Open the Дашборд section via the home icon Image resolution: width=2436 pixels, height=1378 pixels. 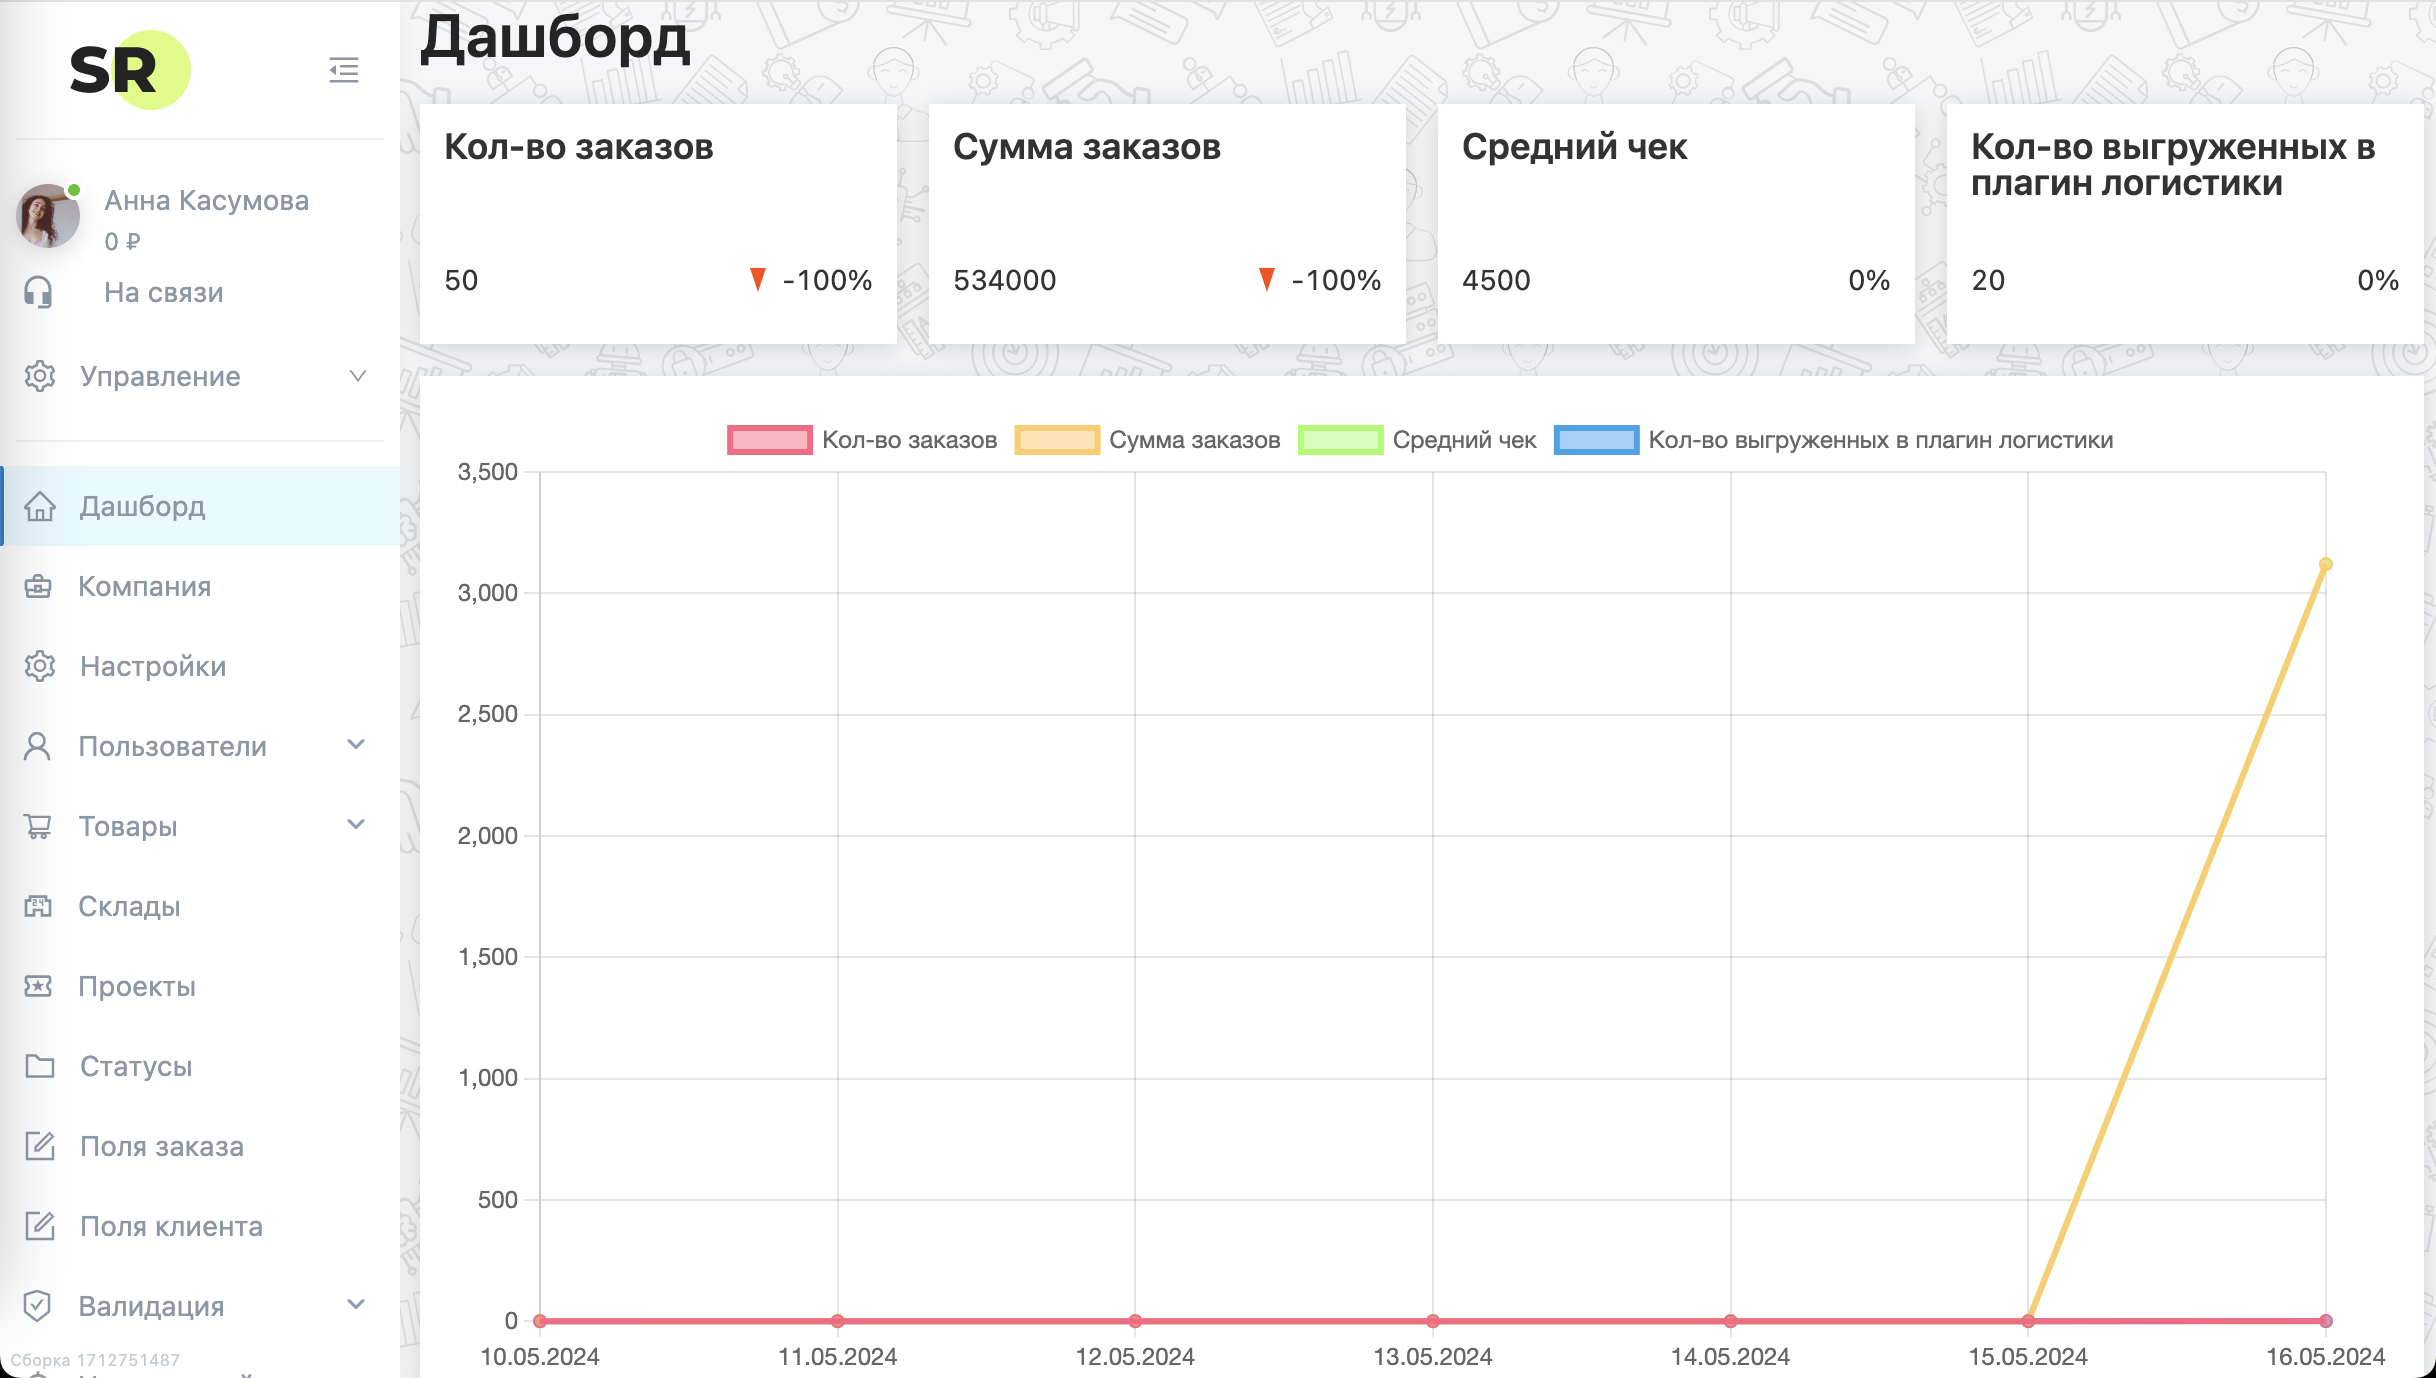[x=40, y=507]
